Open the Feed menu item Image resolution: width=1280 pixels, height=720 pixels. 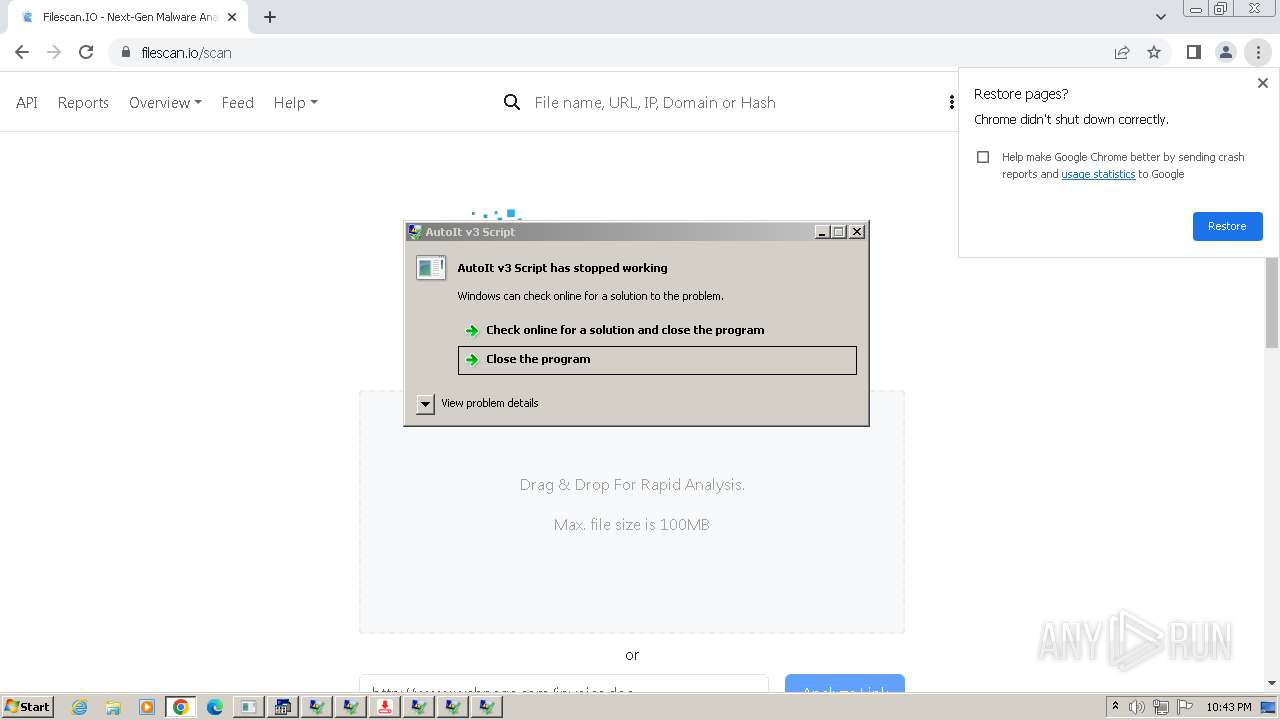click(237, 102)
